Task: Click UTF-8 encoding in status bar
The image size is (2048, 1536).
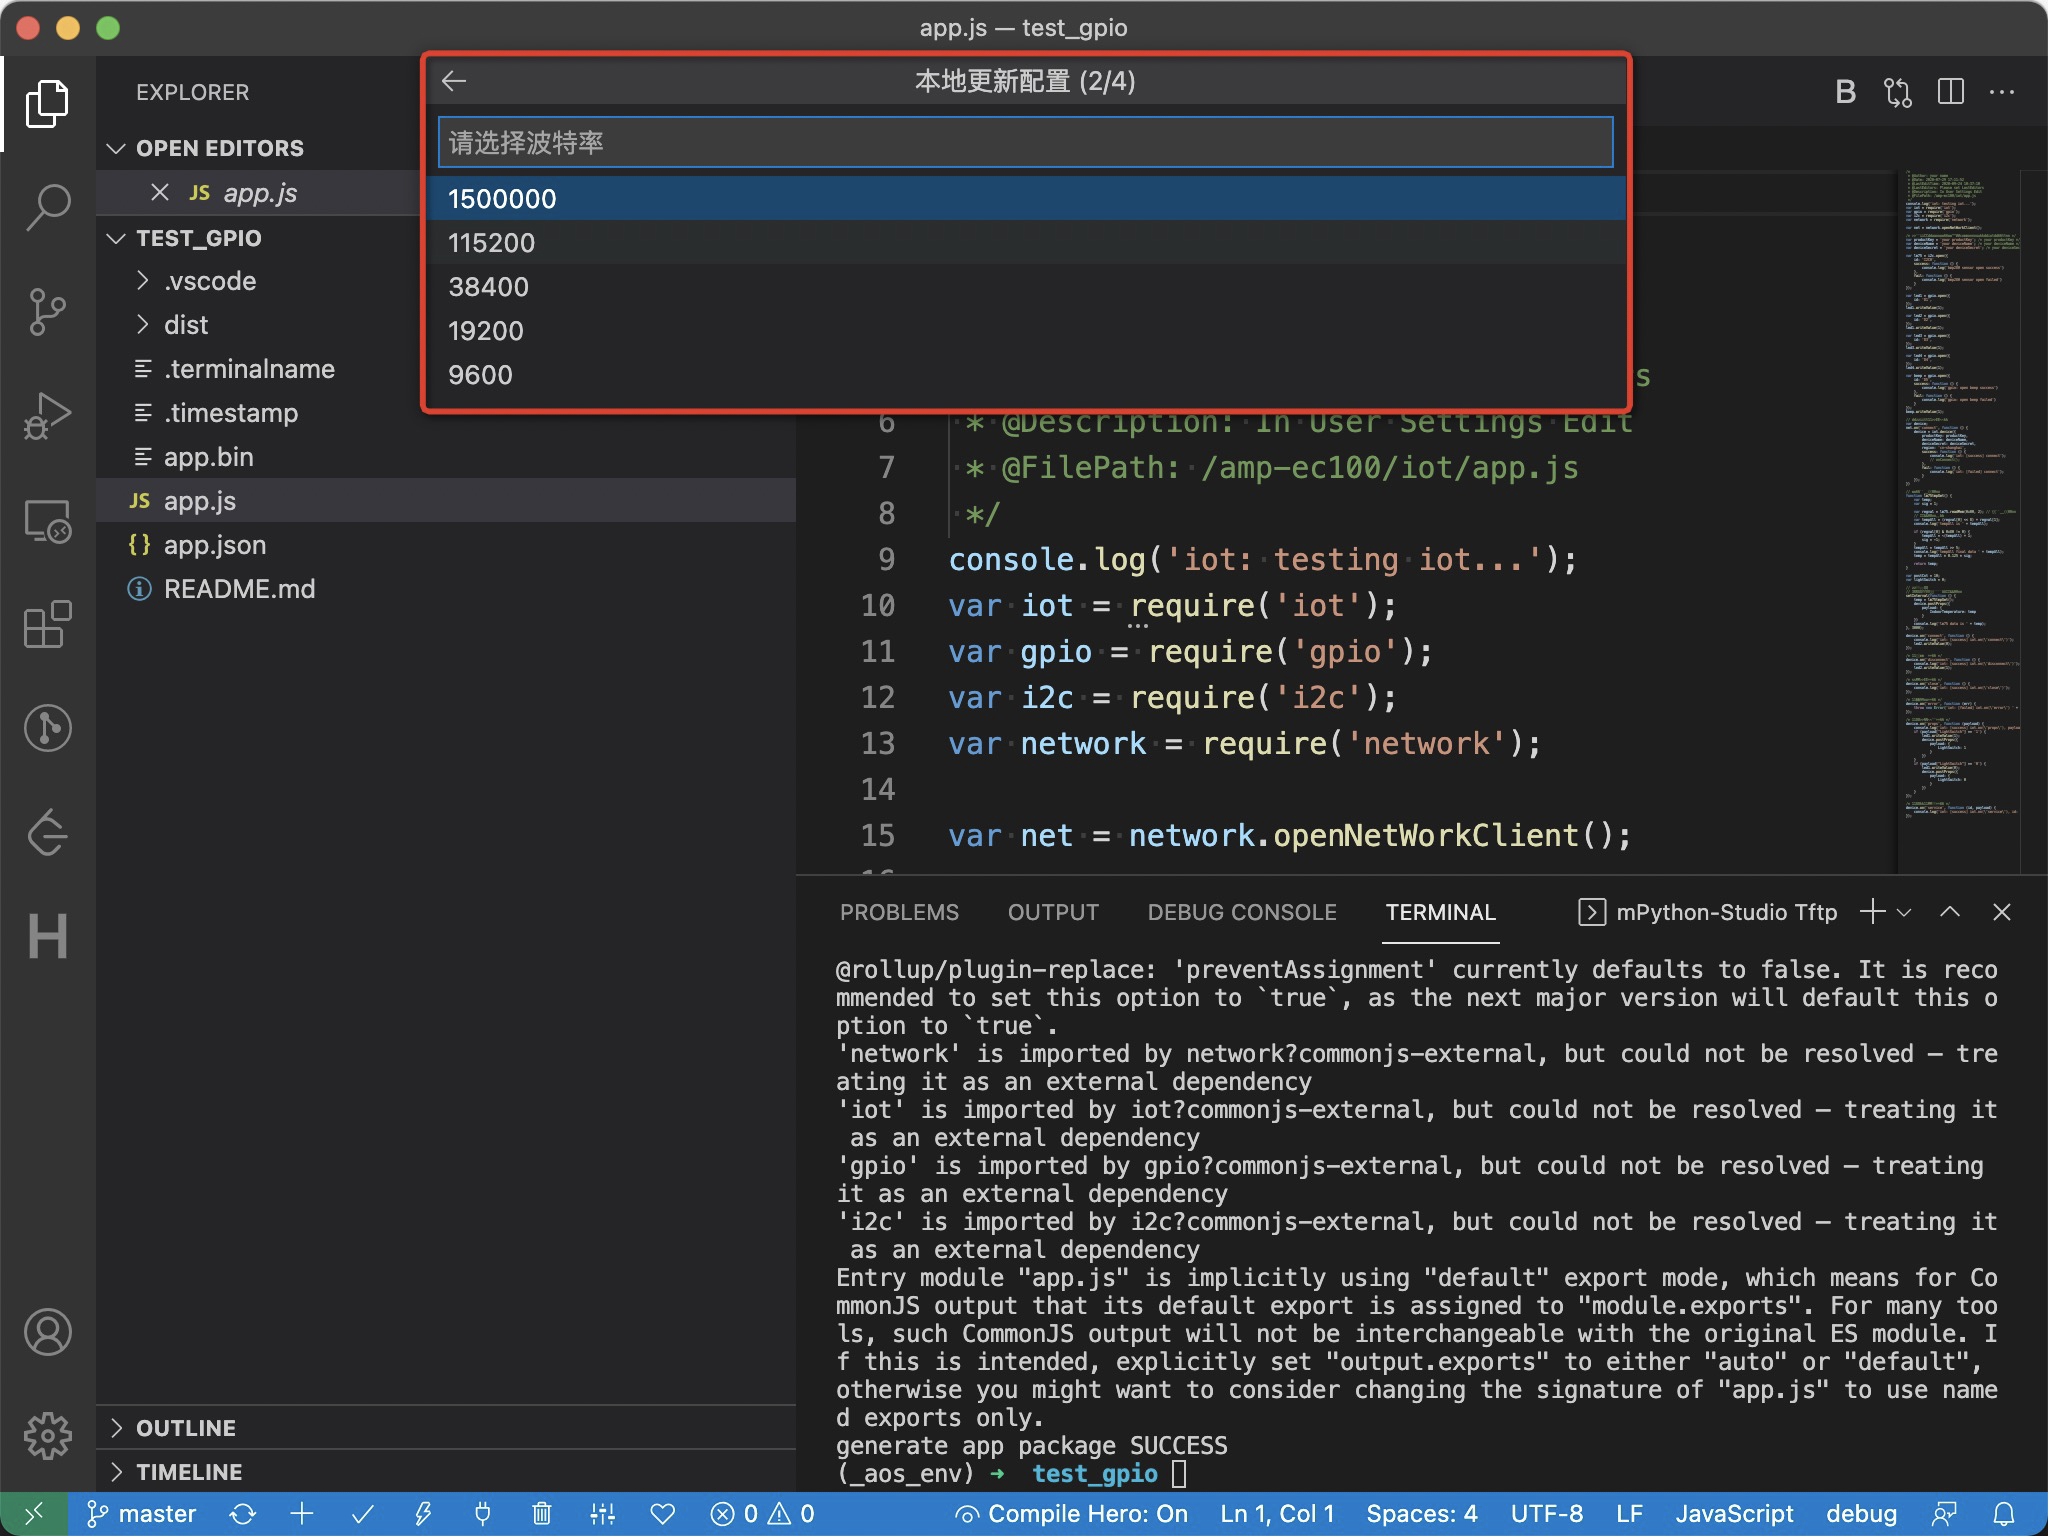Action: click(1546, 1514)
